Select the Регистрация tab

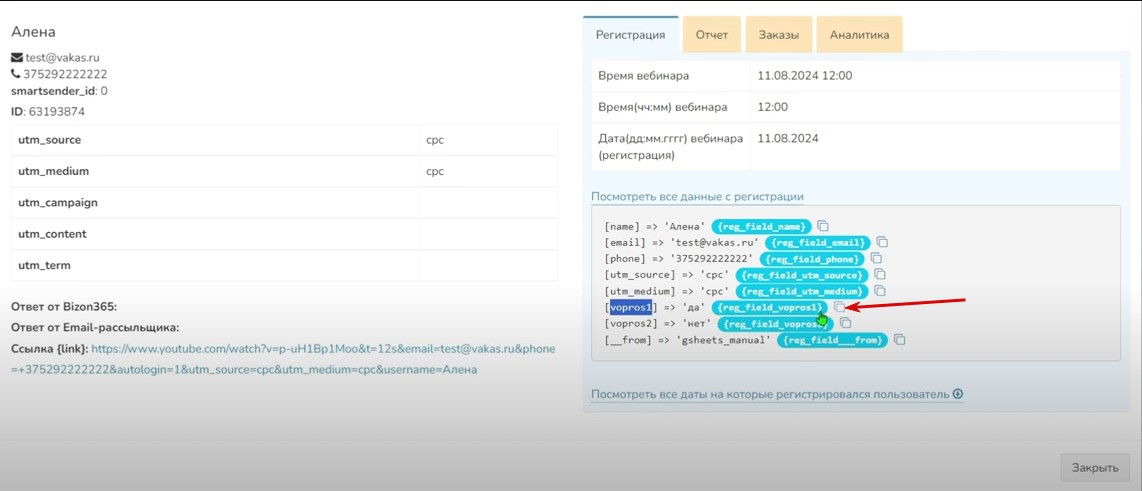point(630,35)
